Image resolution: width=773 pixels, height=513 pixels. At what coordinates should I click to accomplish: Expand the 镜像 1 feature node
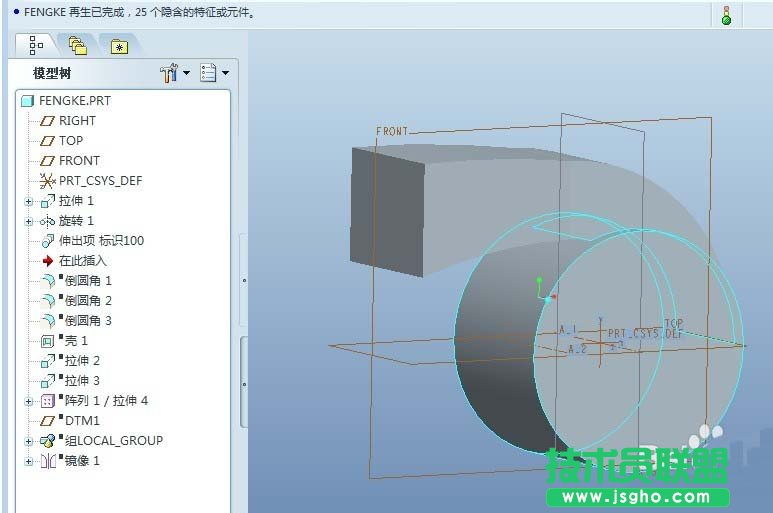[29, 461]
